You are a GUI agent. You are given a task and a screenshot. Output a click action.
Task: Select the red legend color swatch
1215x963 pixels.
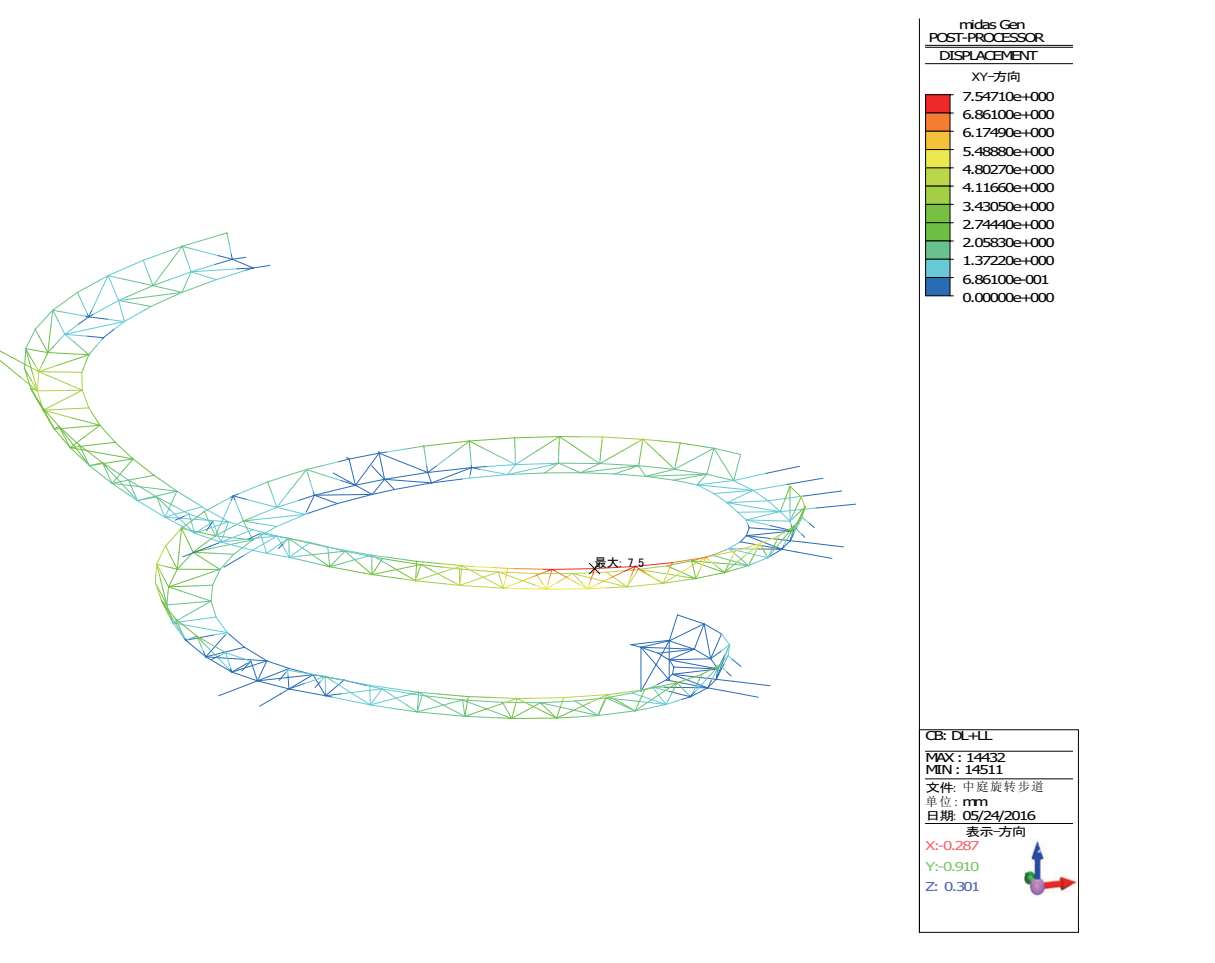click(938, 103)
